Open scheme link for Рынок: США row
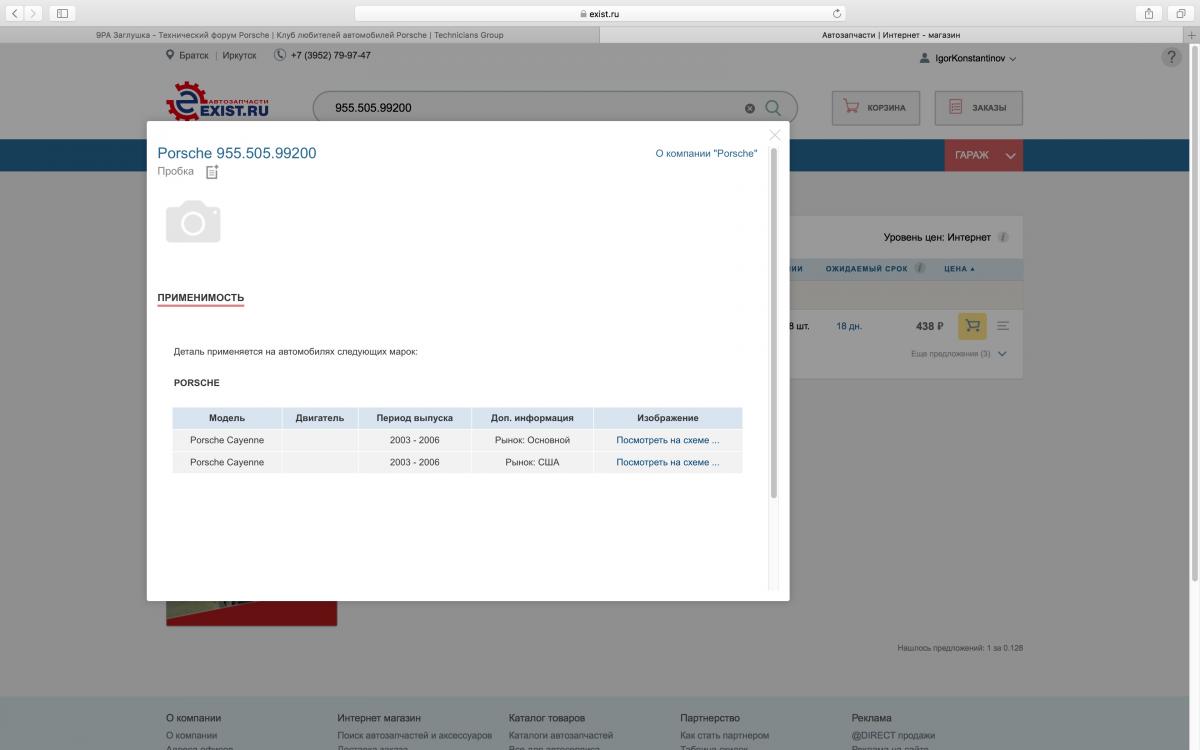The height and width of the screenshot is (750, 1200). (667, 462)
